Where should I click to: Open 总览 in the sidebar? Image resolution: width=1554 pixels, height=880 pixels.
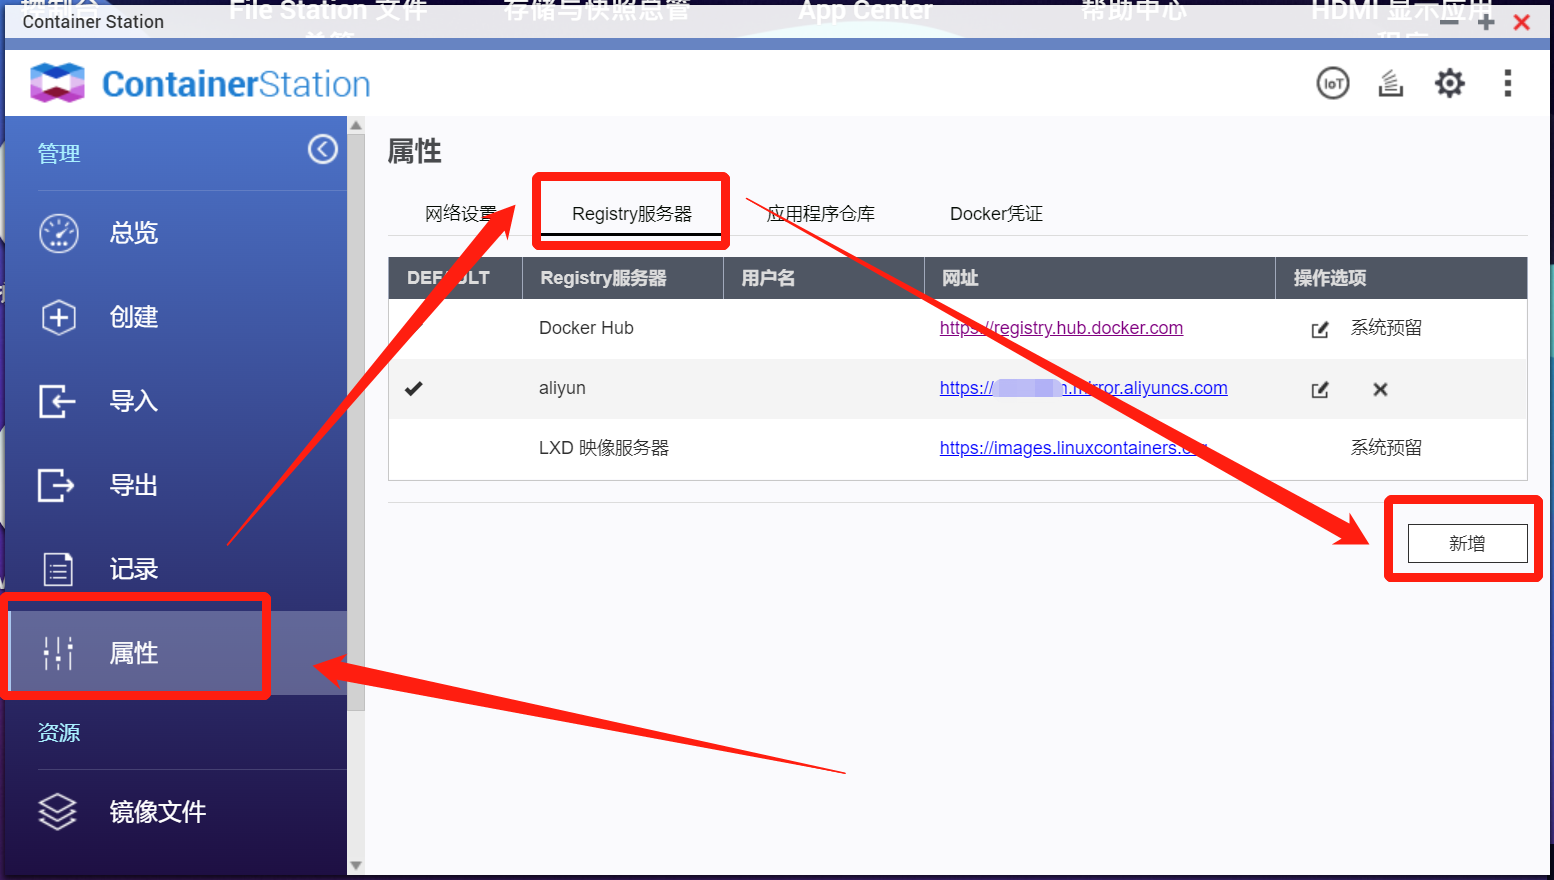point(134,233)
